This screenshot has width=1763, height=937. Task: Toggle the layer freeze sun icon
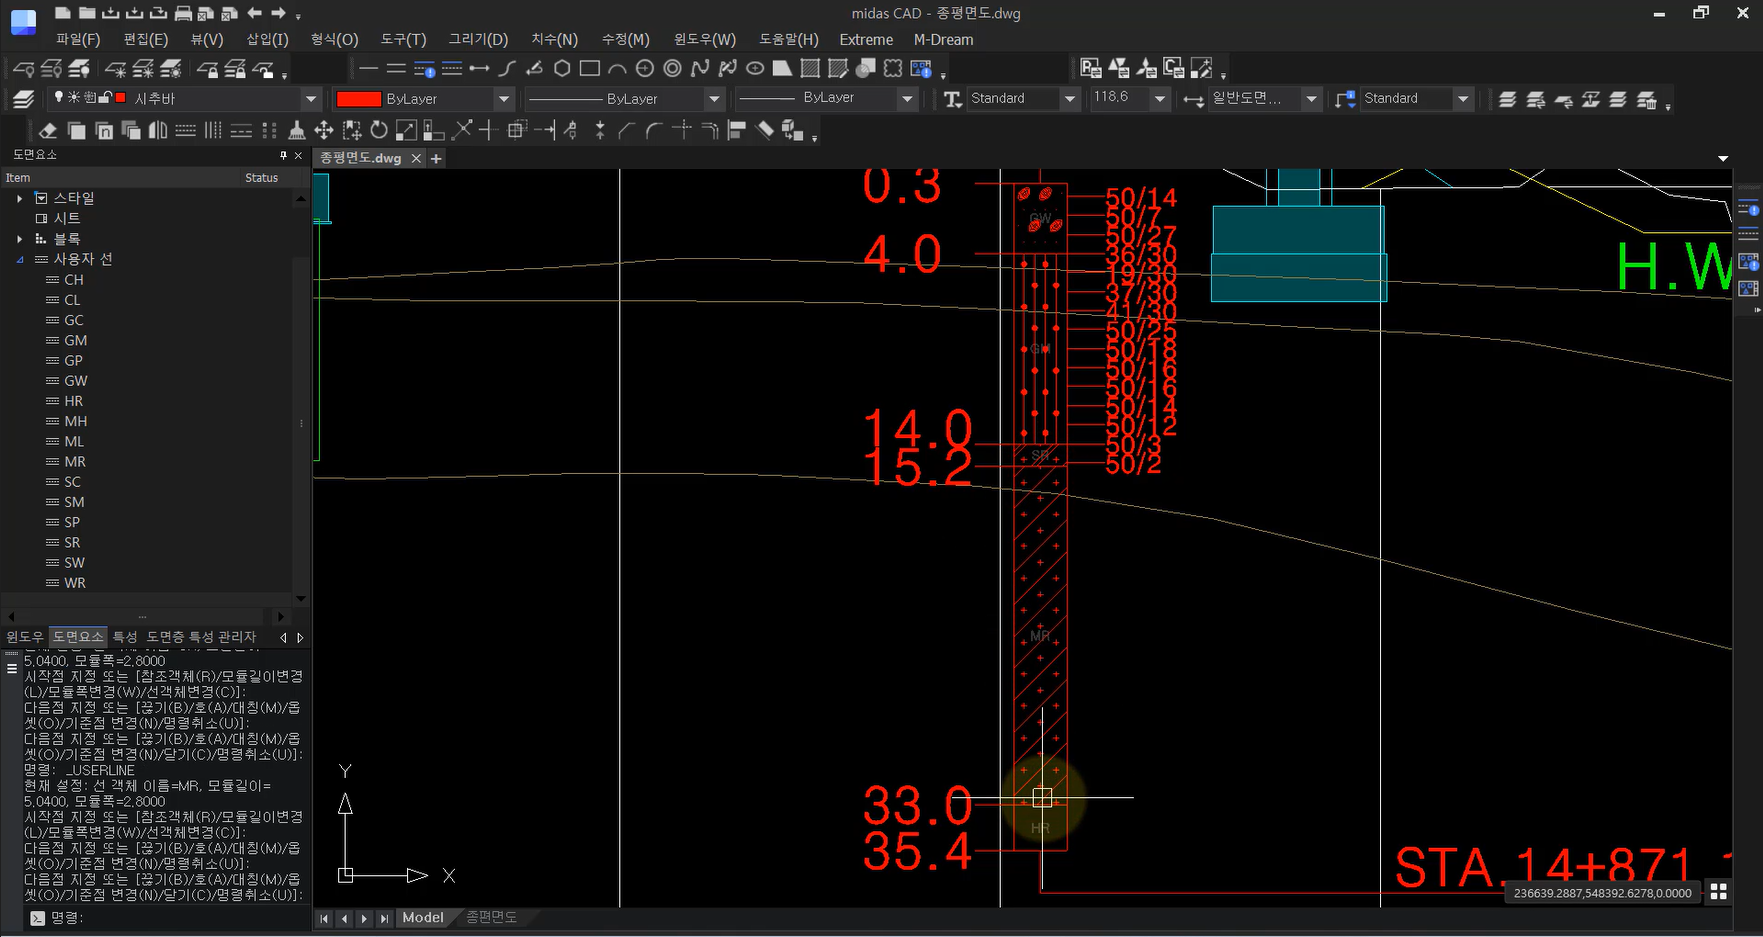(x=74, y=97)
